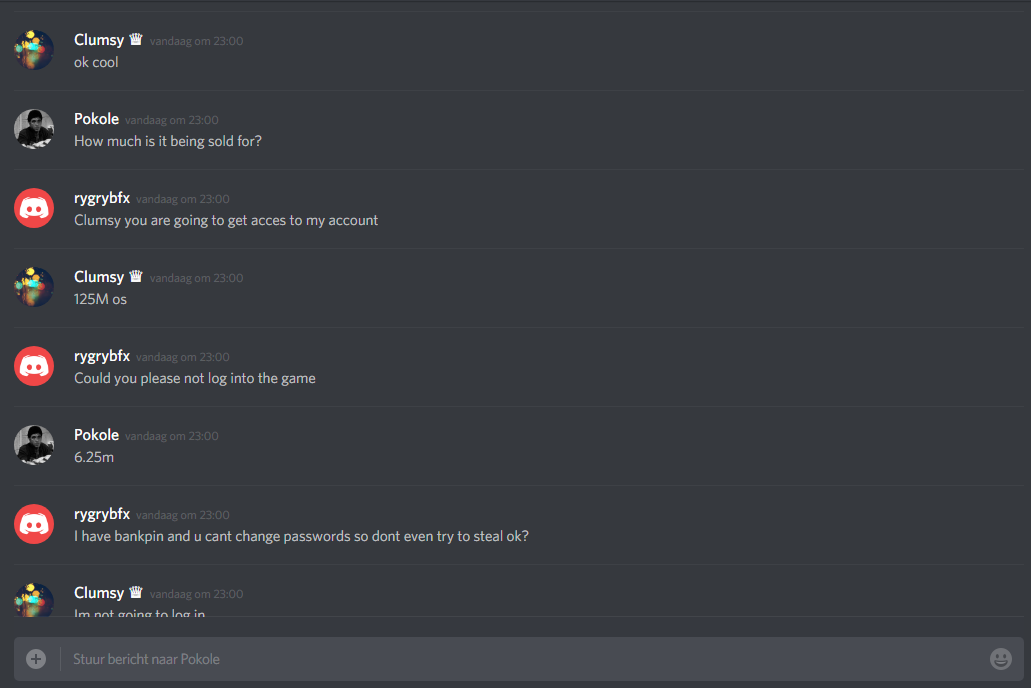Viewport: 1031px width, 688px height.
Task: Click the timestamp next to Pokole above '6.25m'
Action: point(172,436)
